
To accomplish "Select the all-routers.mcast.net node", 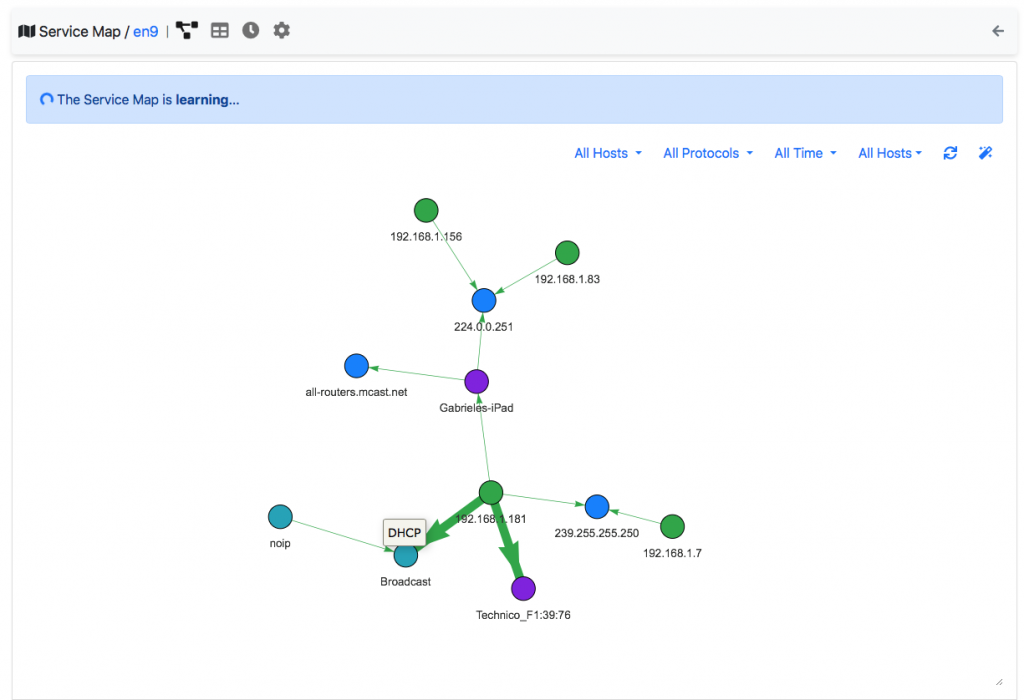I will coord(357,366).
